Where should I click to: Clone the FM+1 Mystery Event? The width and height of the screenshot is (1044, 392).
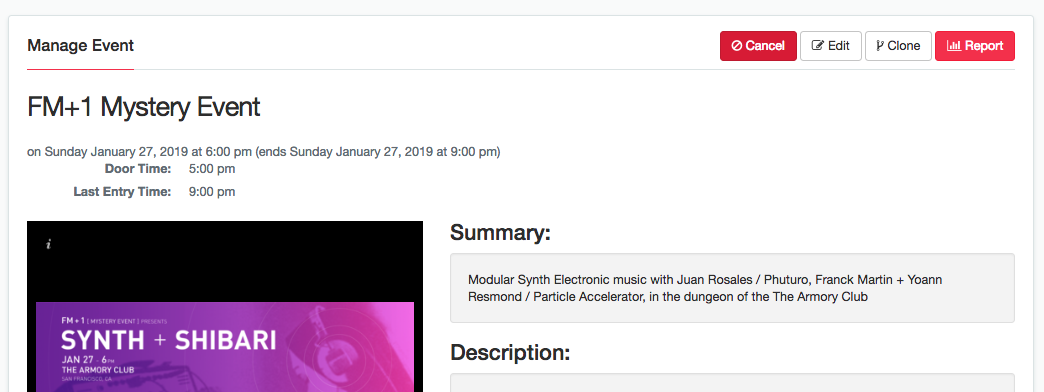898,46
